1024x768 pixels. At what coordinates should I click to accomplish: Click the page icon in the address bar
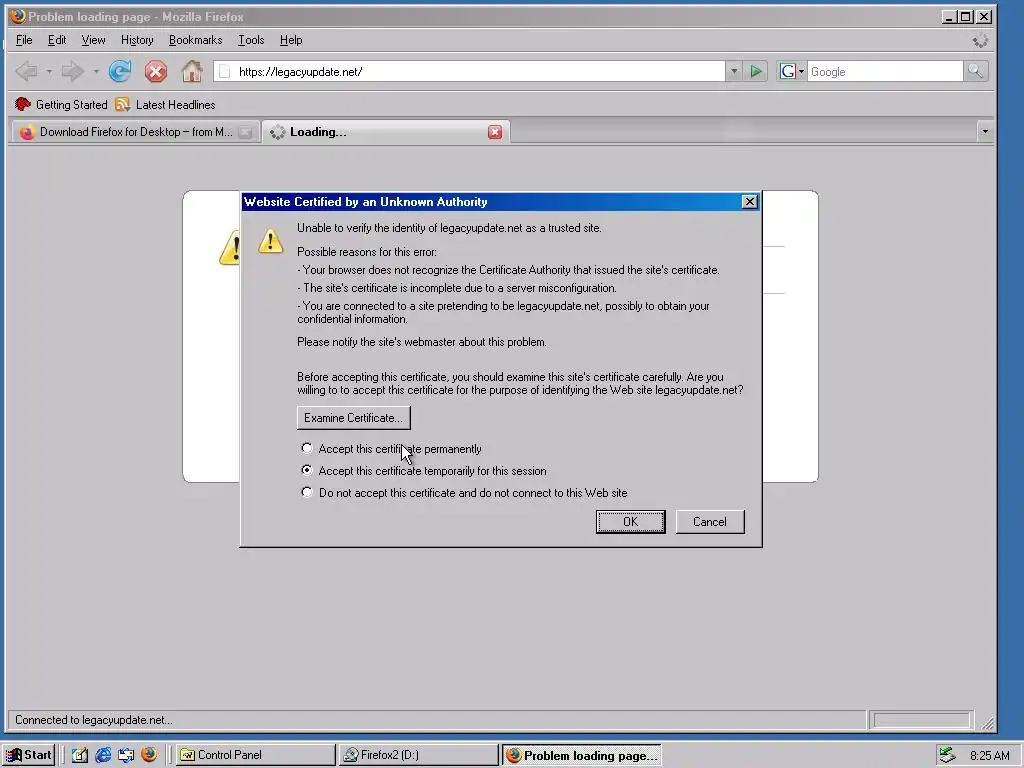coord(225,72)
